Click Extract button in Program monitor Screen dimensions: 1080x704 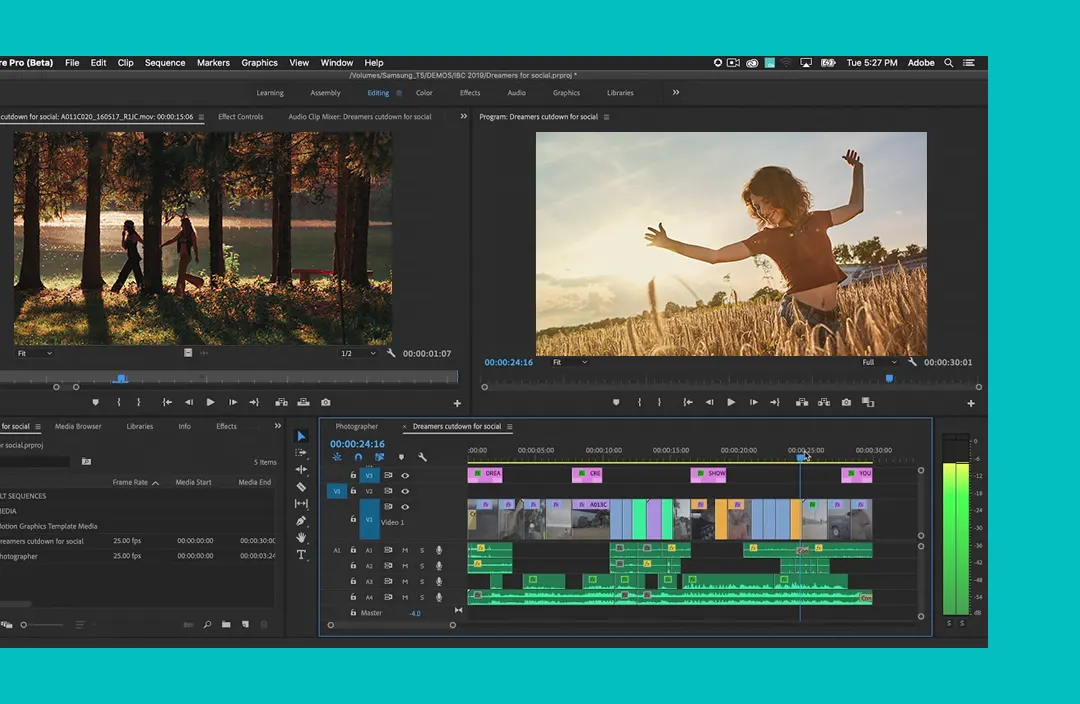(824, 402)
